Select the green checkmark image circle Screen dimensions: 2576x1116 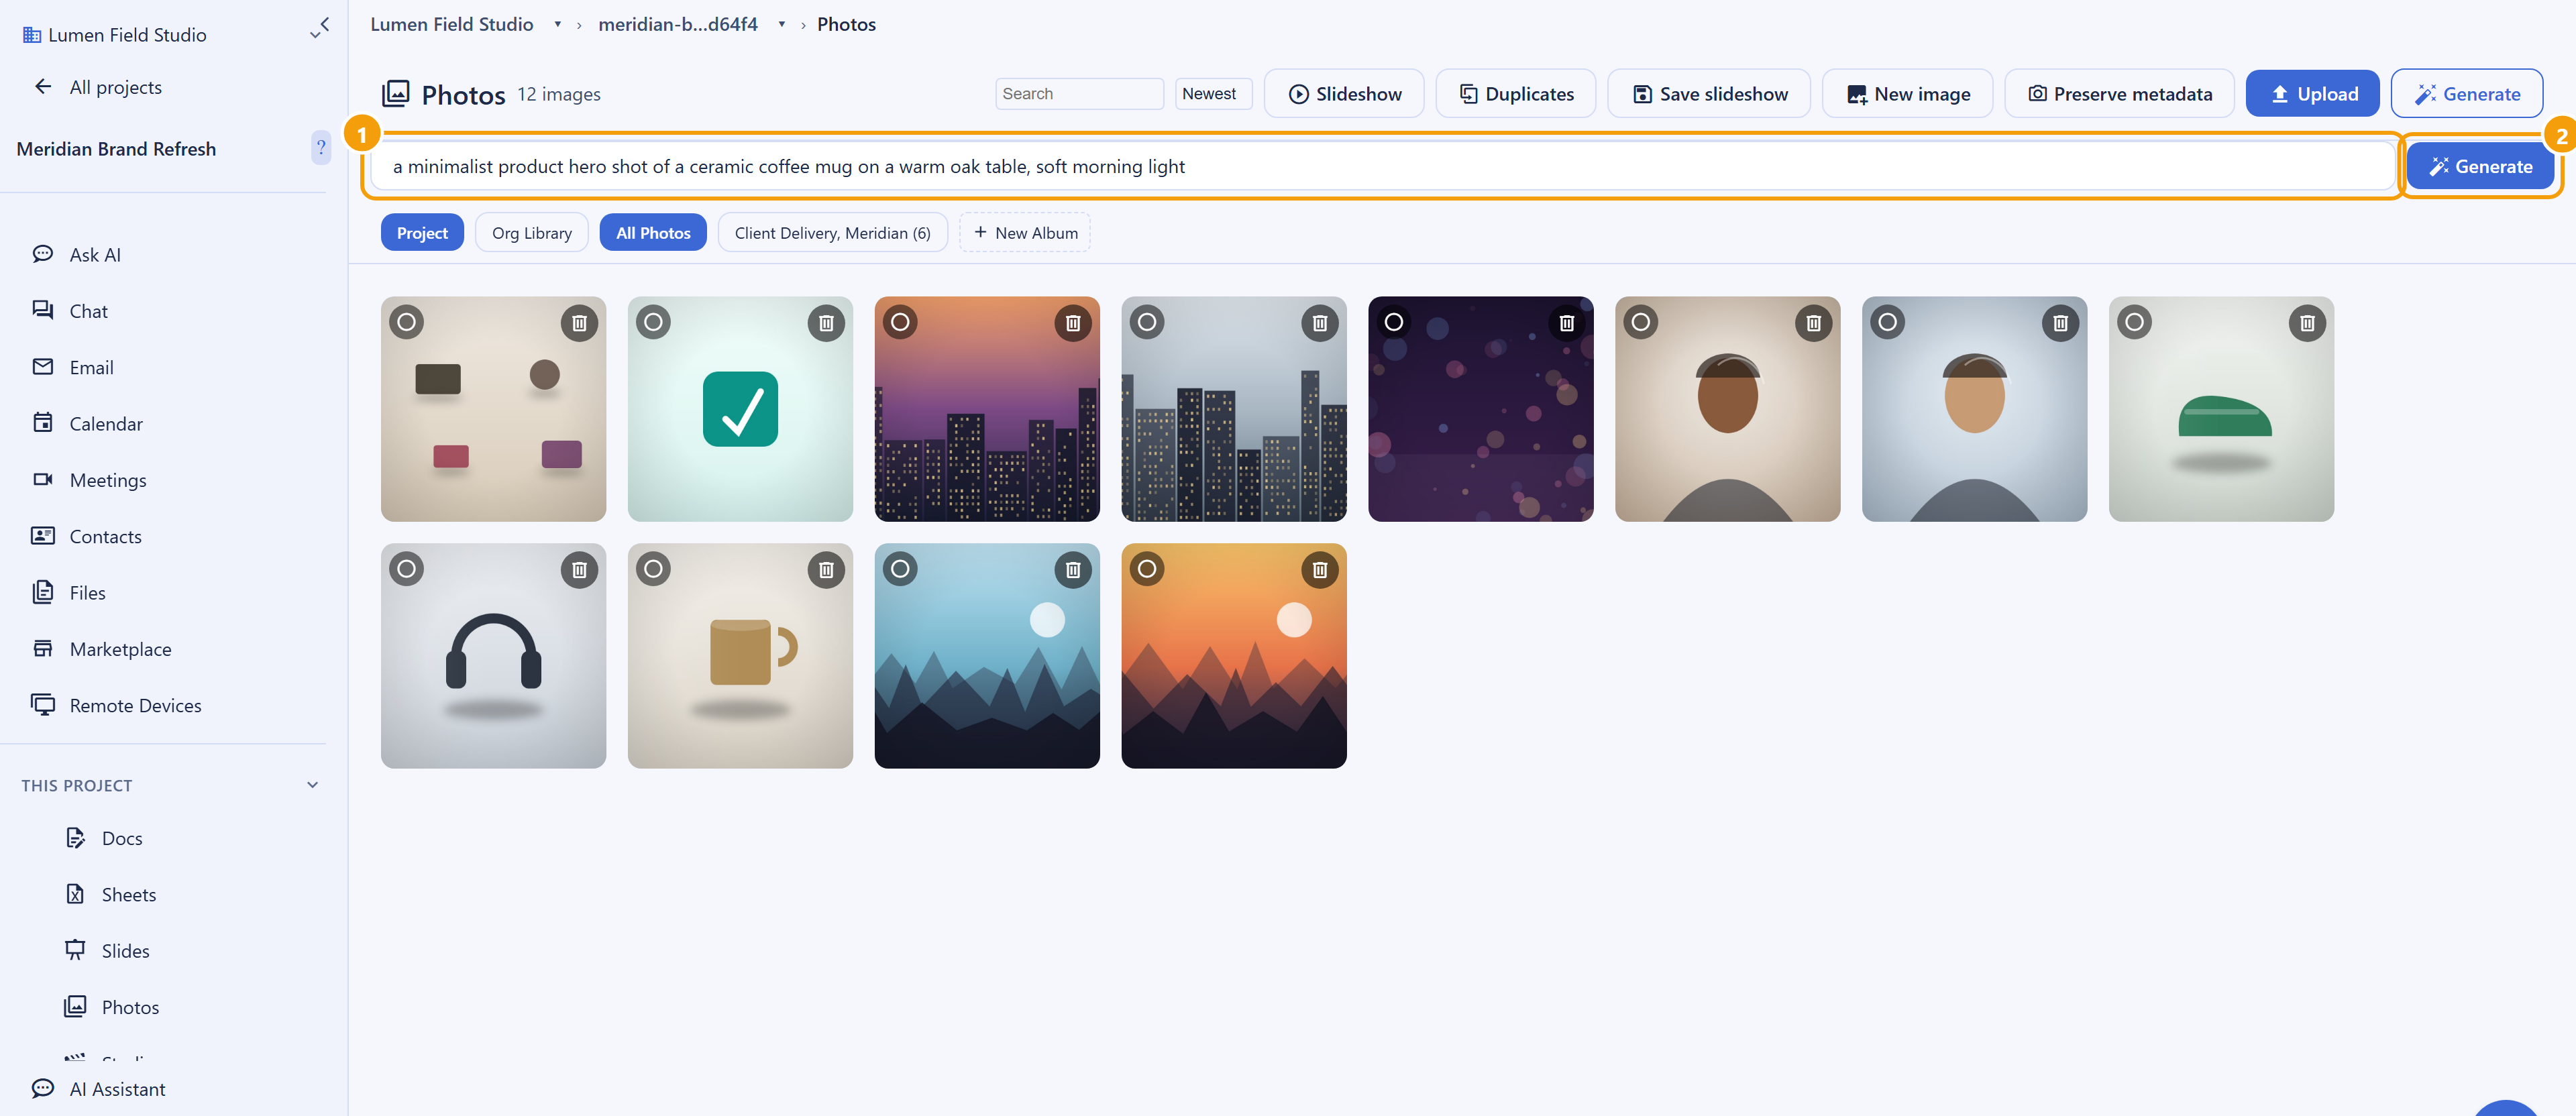click(653, 322)
